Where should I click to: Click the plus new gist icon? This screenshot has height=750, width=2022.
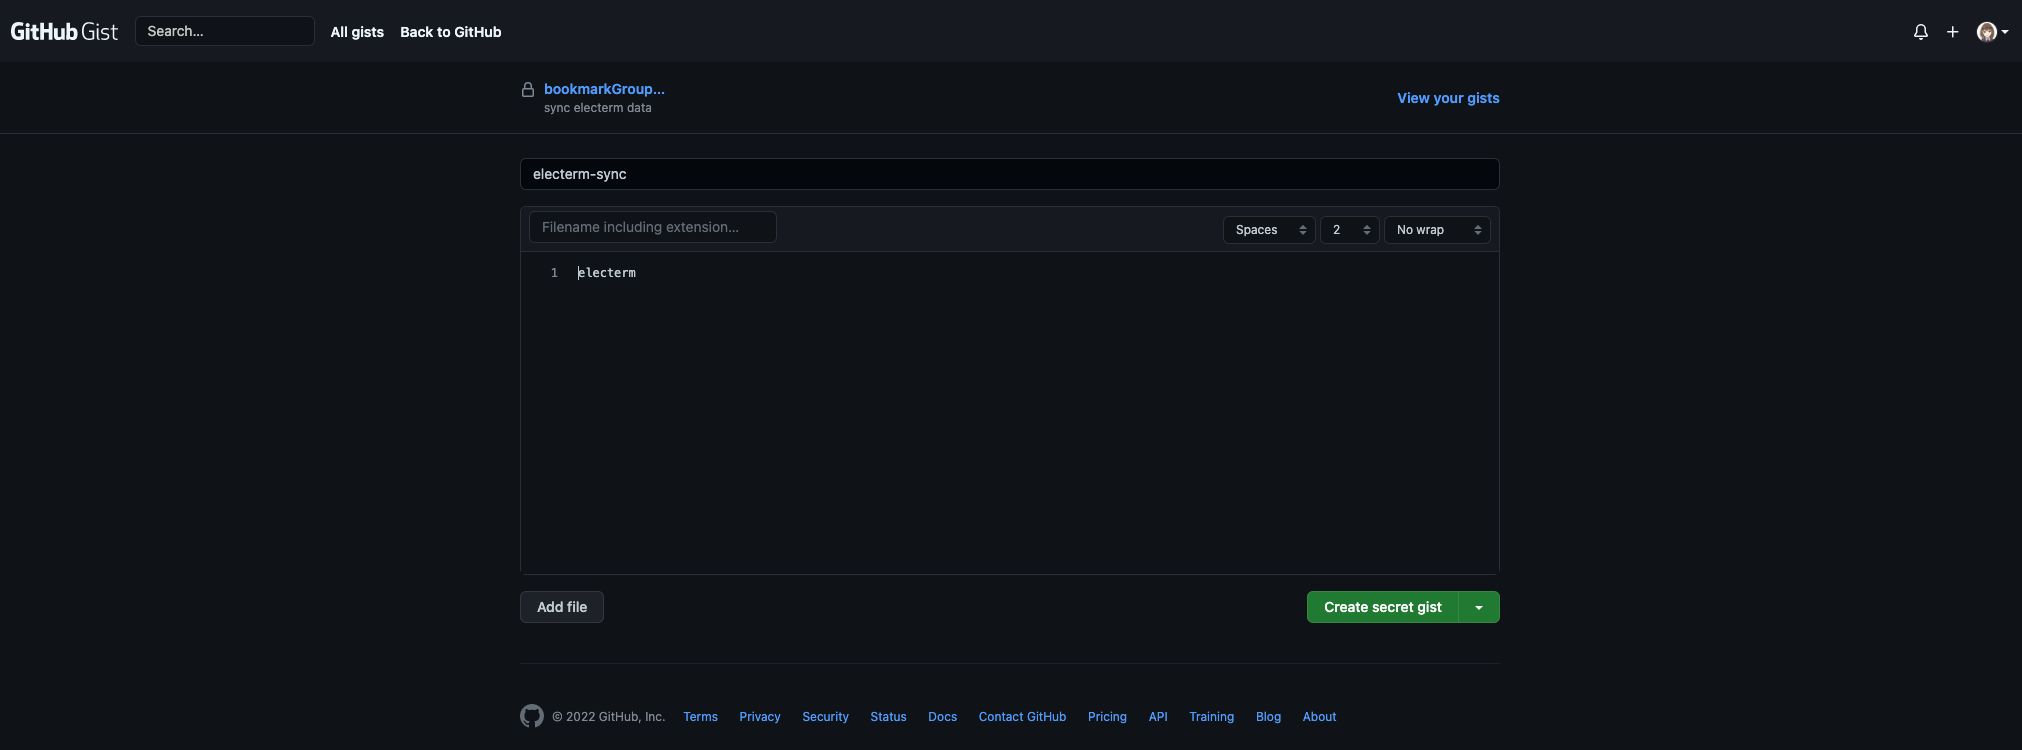click(1952, 32)
